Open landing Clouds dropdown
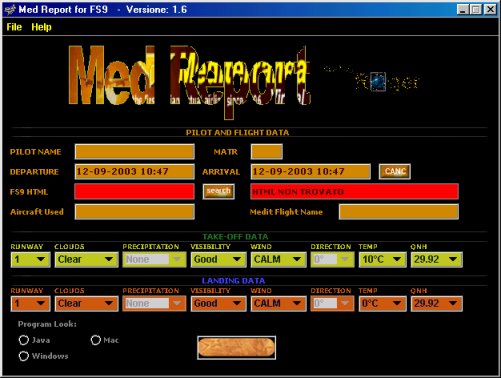 coord(86,304)
